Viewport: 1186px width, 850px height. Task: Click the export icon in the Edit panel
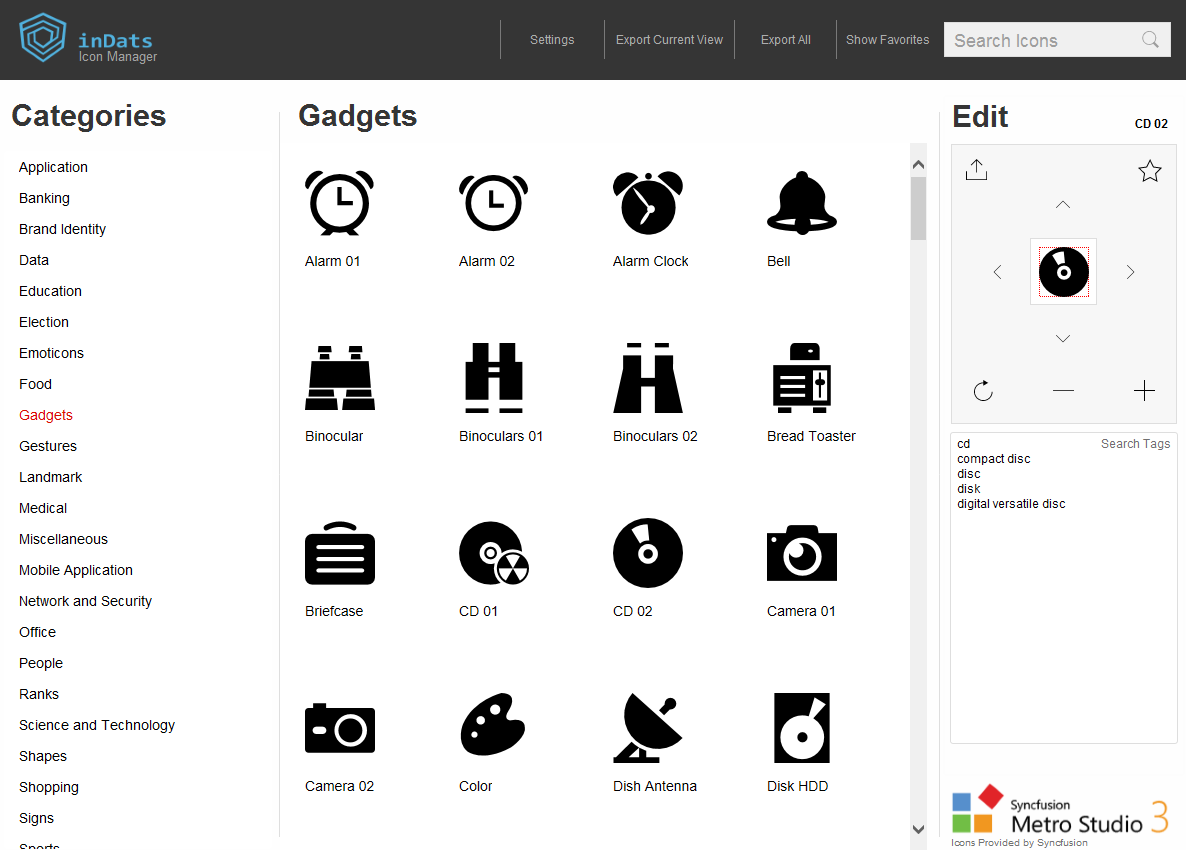coord(977,170)
